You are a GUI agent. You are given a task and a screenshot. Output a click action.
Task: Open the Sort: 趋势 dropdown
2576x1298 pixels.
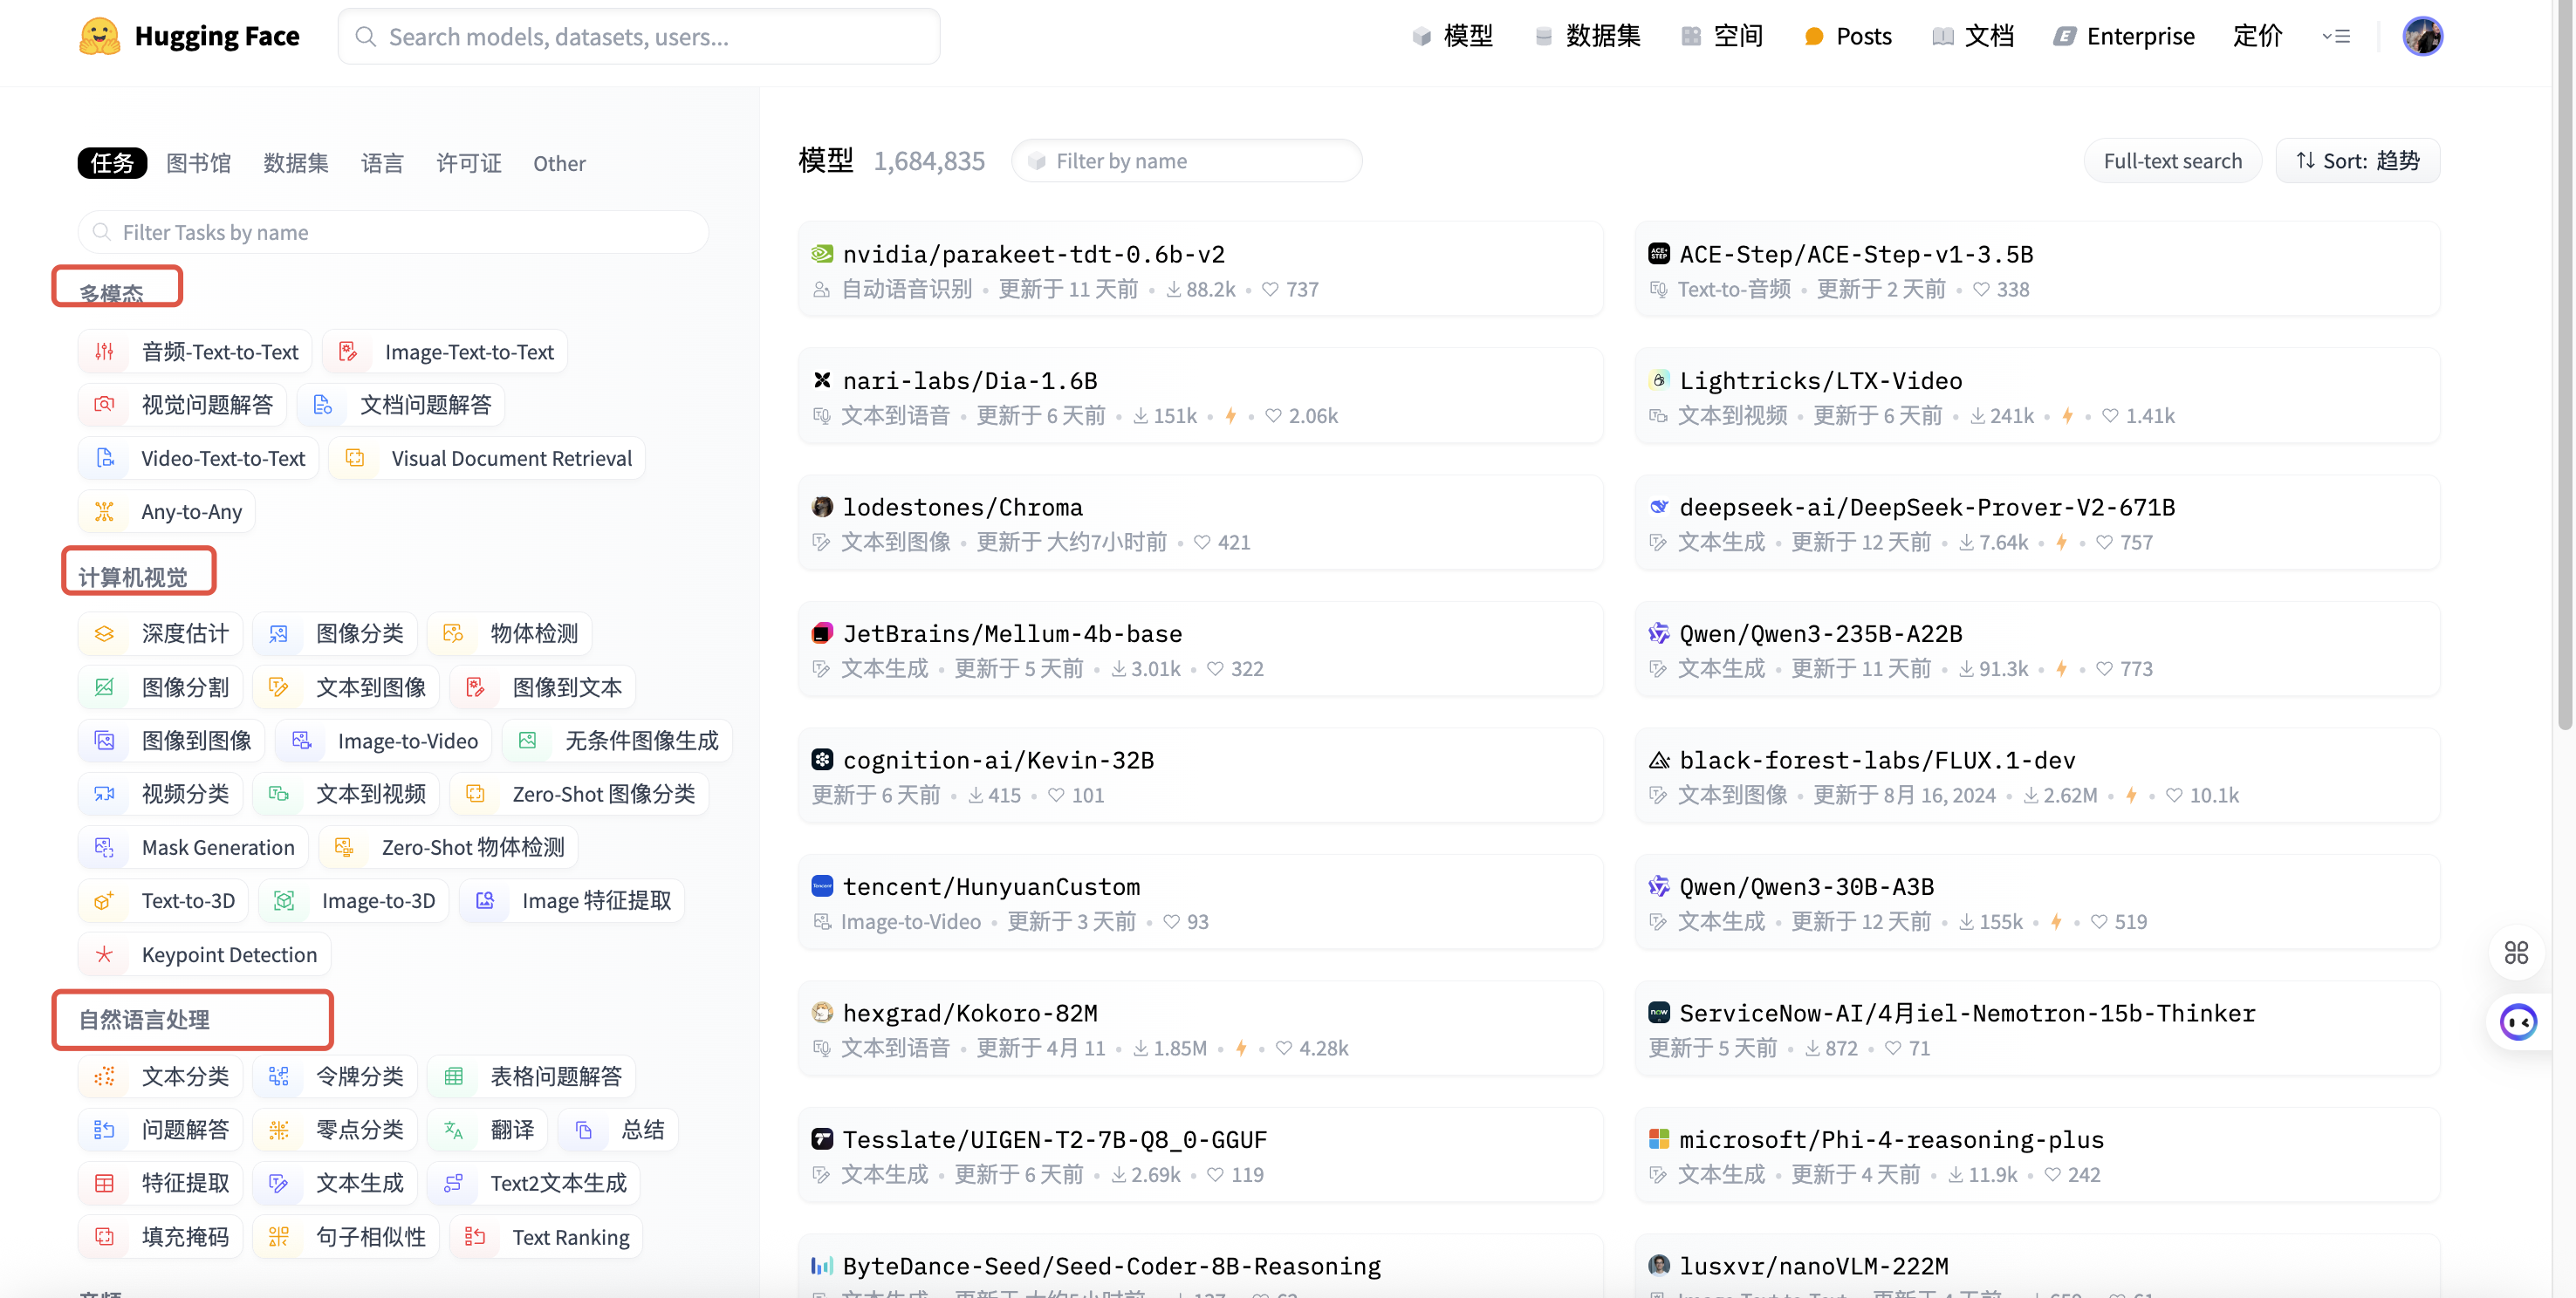(x=2357, y=161)
